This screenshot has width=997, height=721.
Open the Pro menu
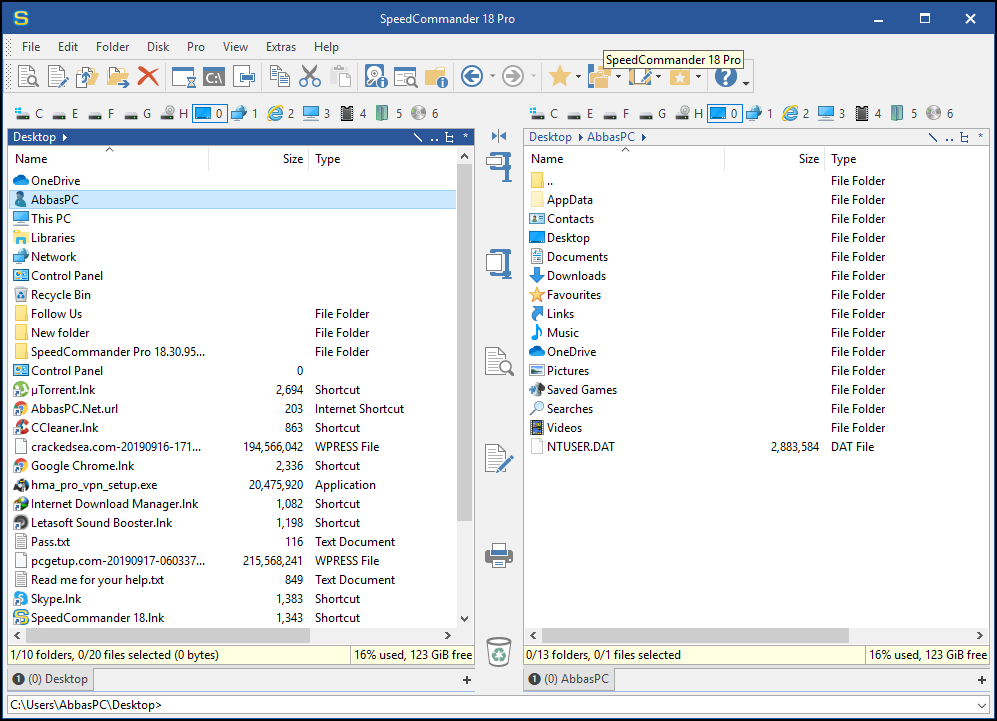pos(196,46)
